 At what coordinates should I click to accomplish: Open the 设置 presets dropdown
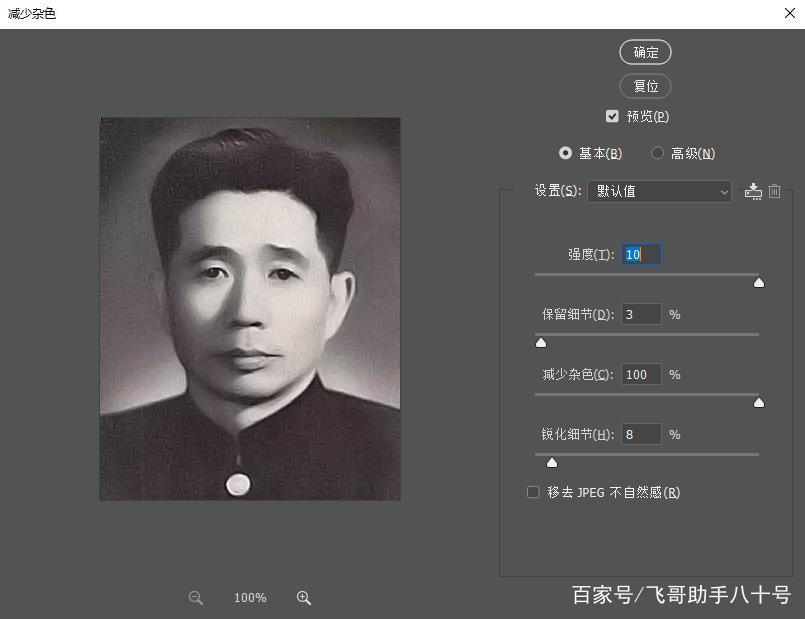click(x=660, y=191)
